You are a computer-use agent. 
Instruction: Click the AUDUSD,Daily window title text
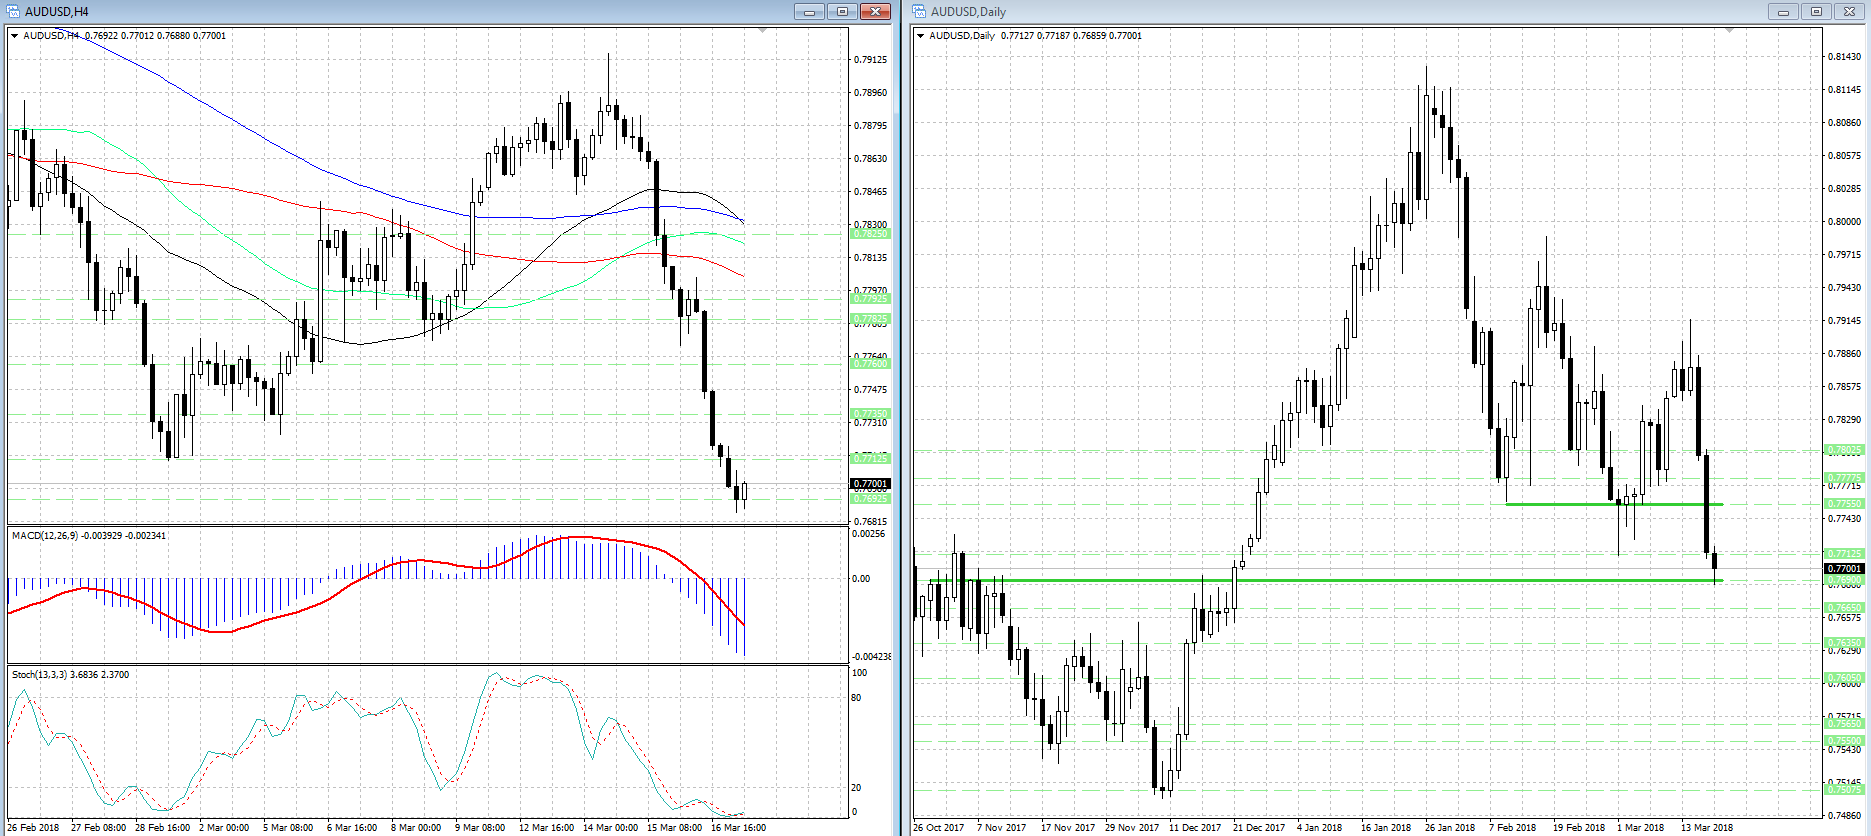tap(969, 12)
